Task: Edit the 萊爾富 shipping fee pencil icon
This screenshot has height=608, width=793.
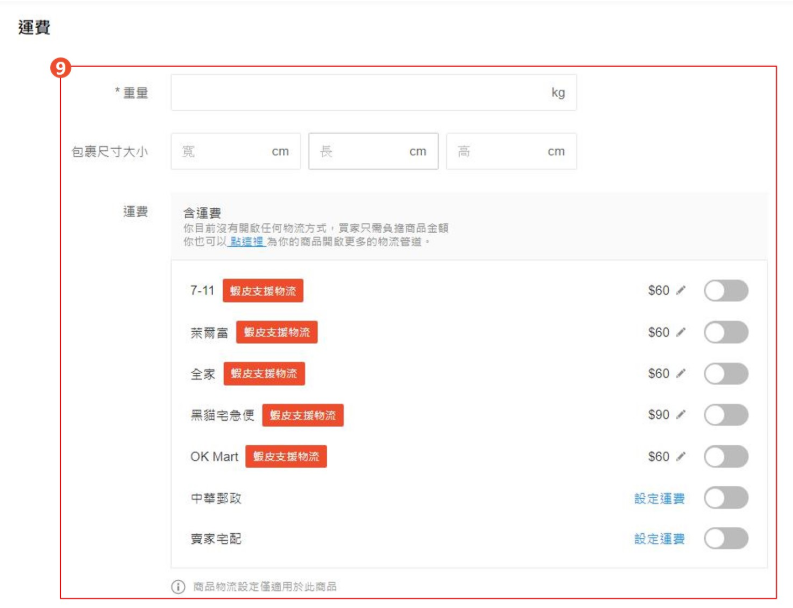Action: pos(681,332)
